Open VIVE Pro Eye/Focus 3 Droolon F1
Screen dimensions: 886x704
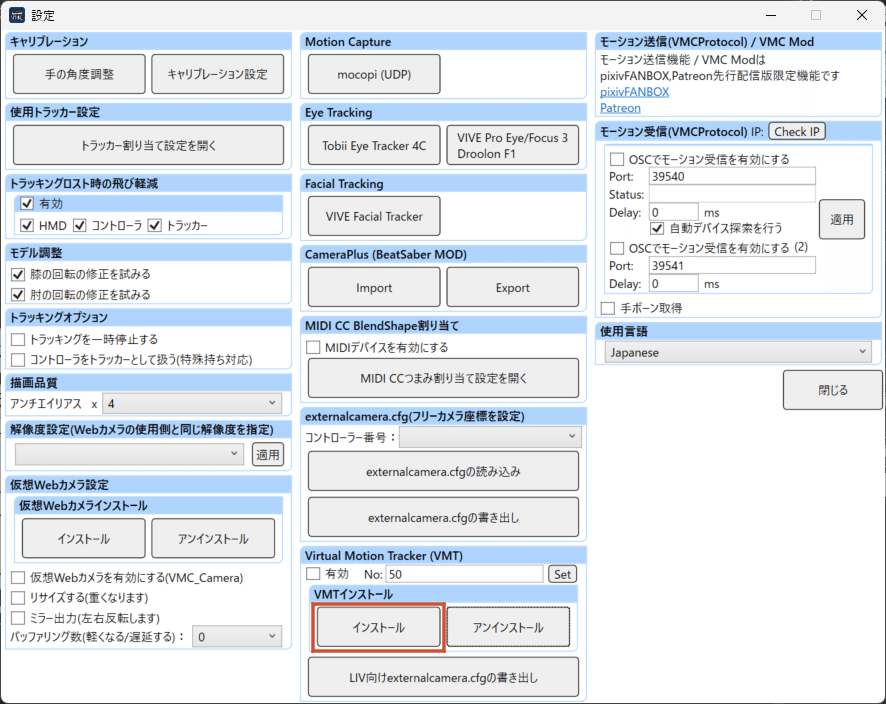pyautogui.click(x=513, y=145)
